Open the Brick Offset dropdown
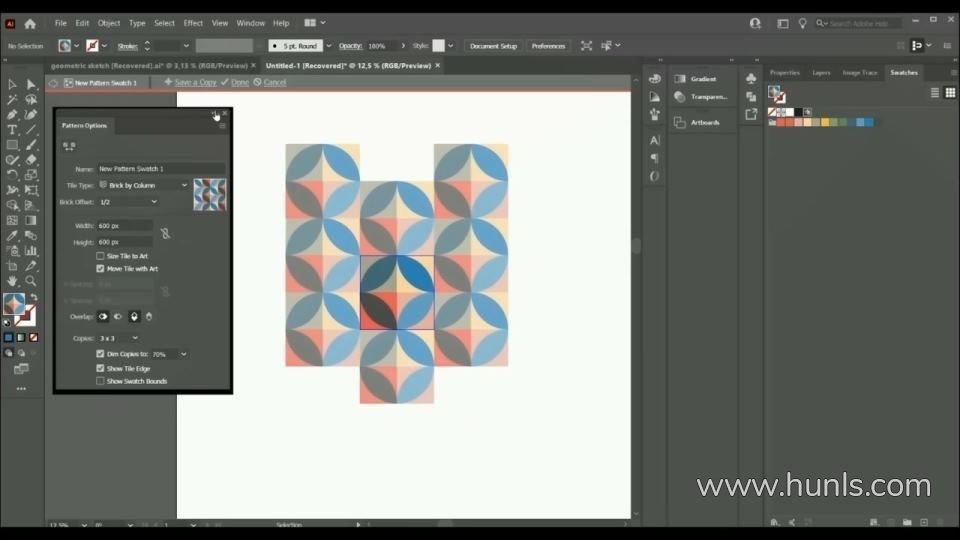The height and width of the screenshot is (540, 960). click(128, 202)
